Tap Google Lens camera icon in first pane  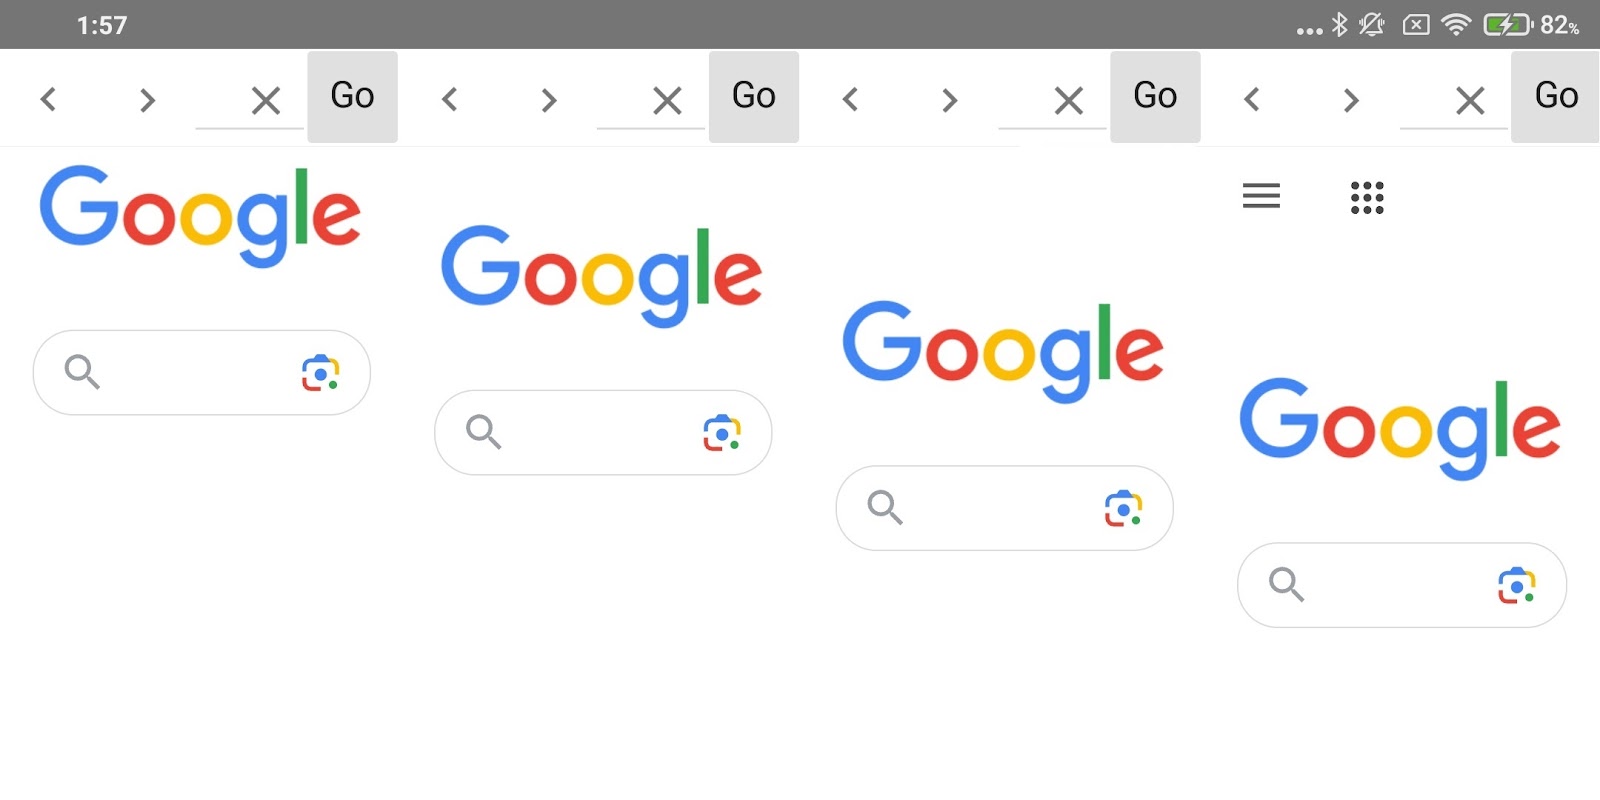point(320,373)
